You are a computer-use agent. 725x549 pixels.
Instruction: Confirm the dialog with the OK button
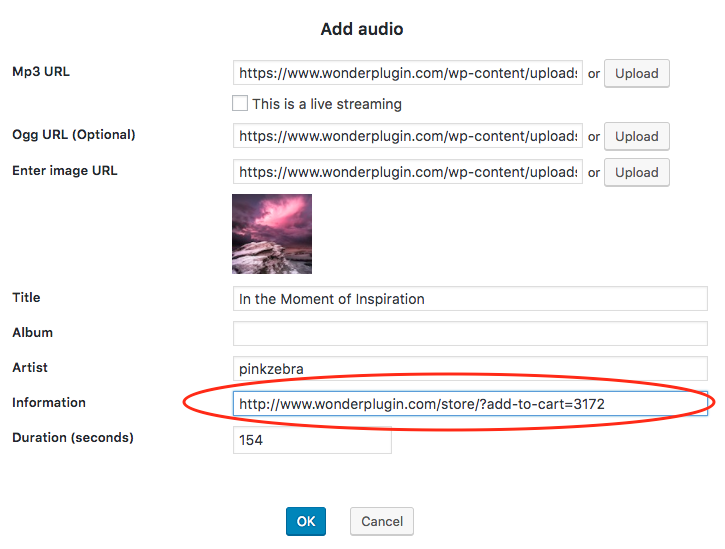click(x=306, y=521)
